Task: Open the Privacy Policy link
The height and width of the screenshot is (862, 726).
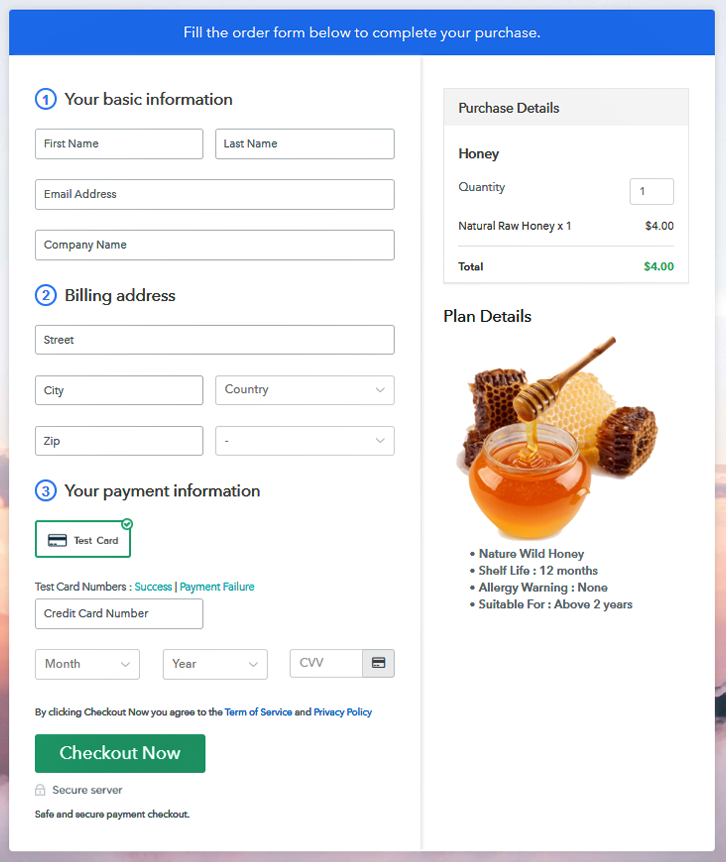Action: tap(342, 712)
